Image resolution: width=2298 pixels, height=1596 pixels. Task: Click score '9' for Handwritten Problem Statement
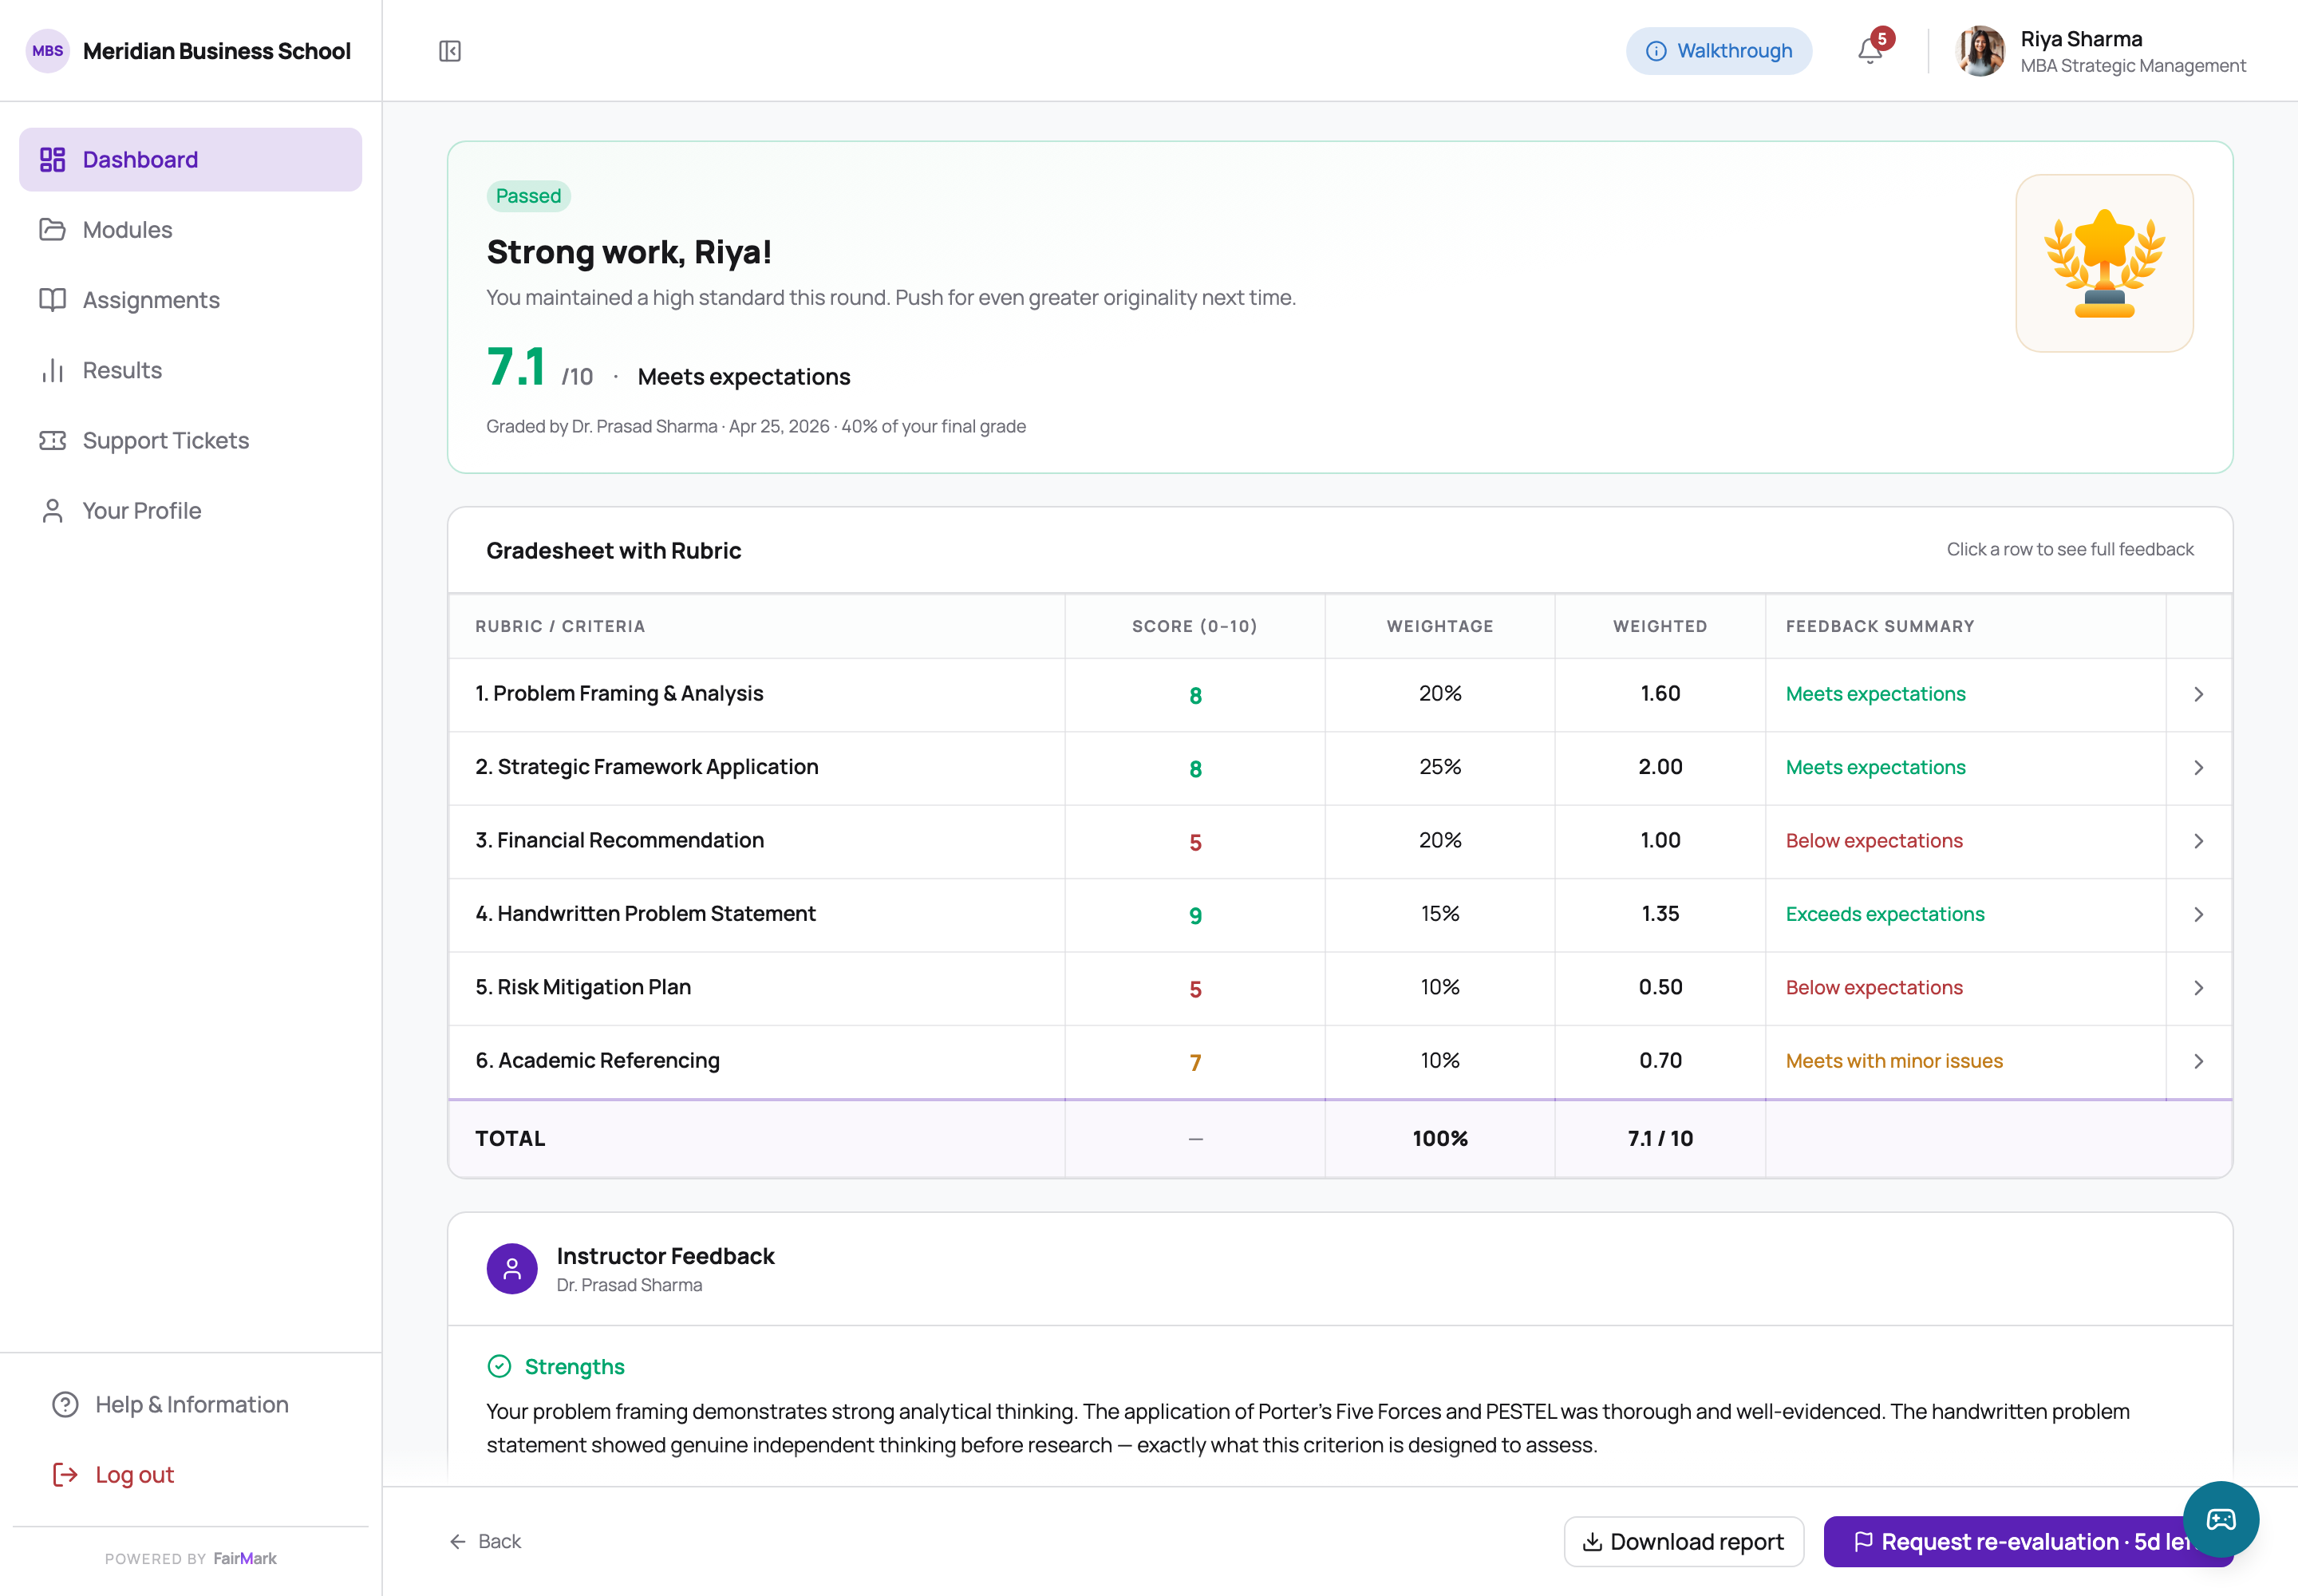tap(1195, 916)
